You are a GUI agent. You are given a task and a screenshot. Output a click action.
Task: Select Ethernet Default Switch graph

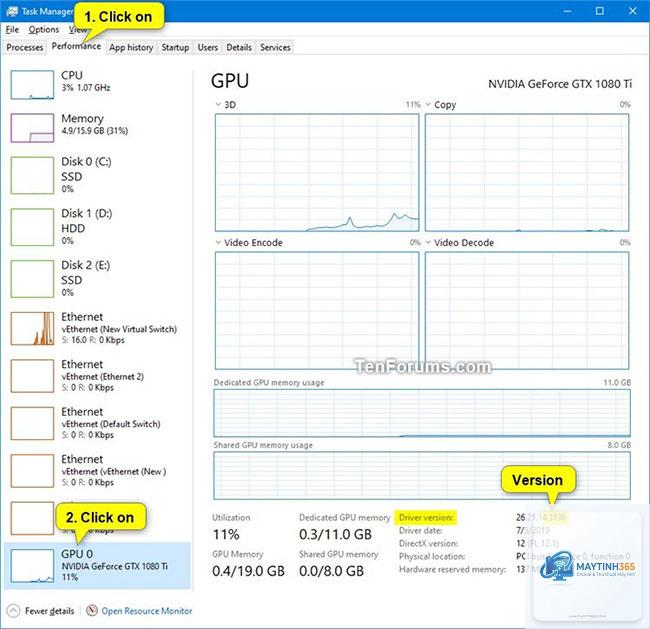[32, 423]
